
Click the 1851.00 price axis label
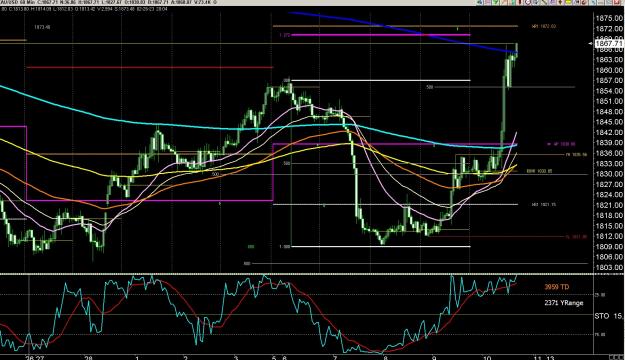click(x=609, y=101)
